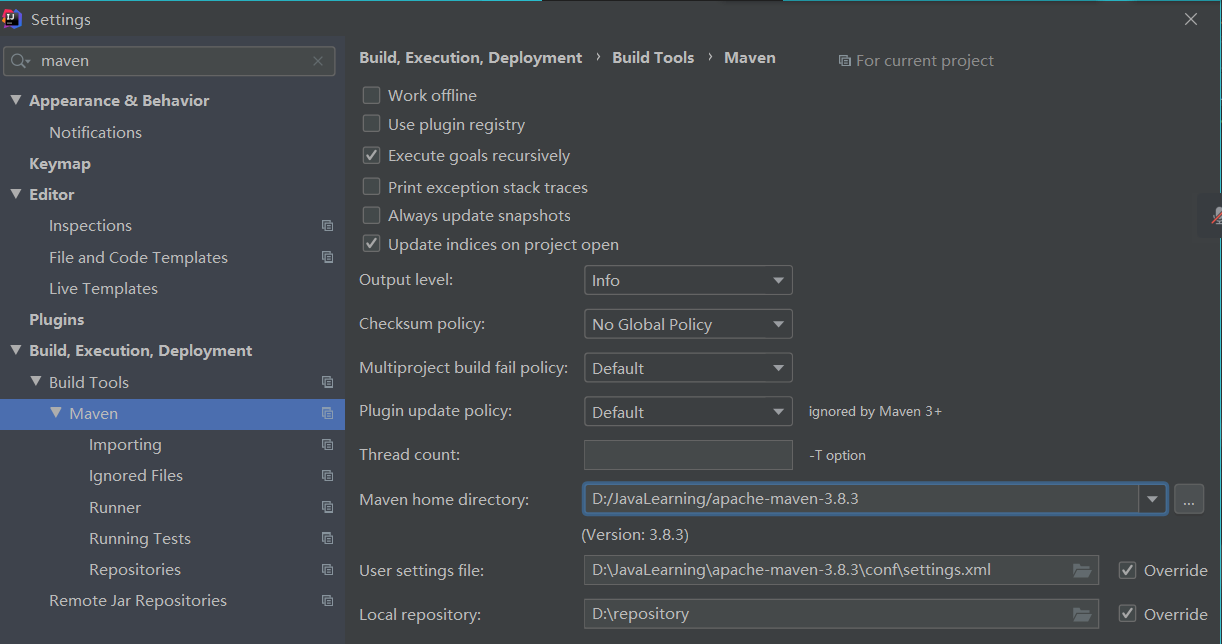The height and width of the screenshot is (644, 1222).
Task: Collapse the Appearance & Behavior section
Action: pyautogui.click(x=16, y=100)
